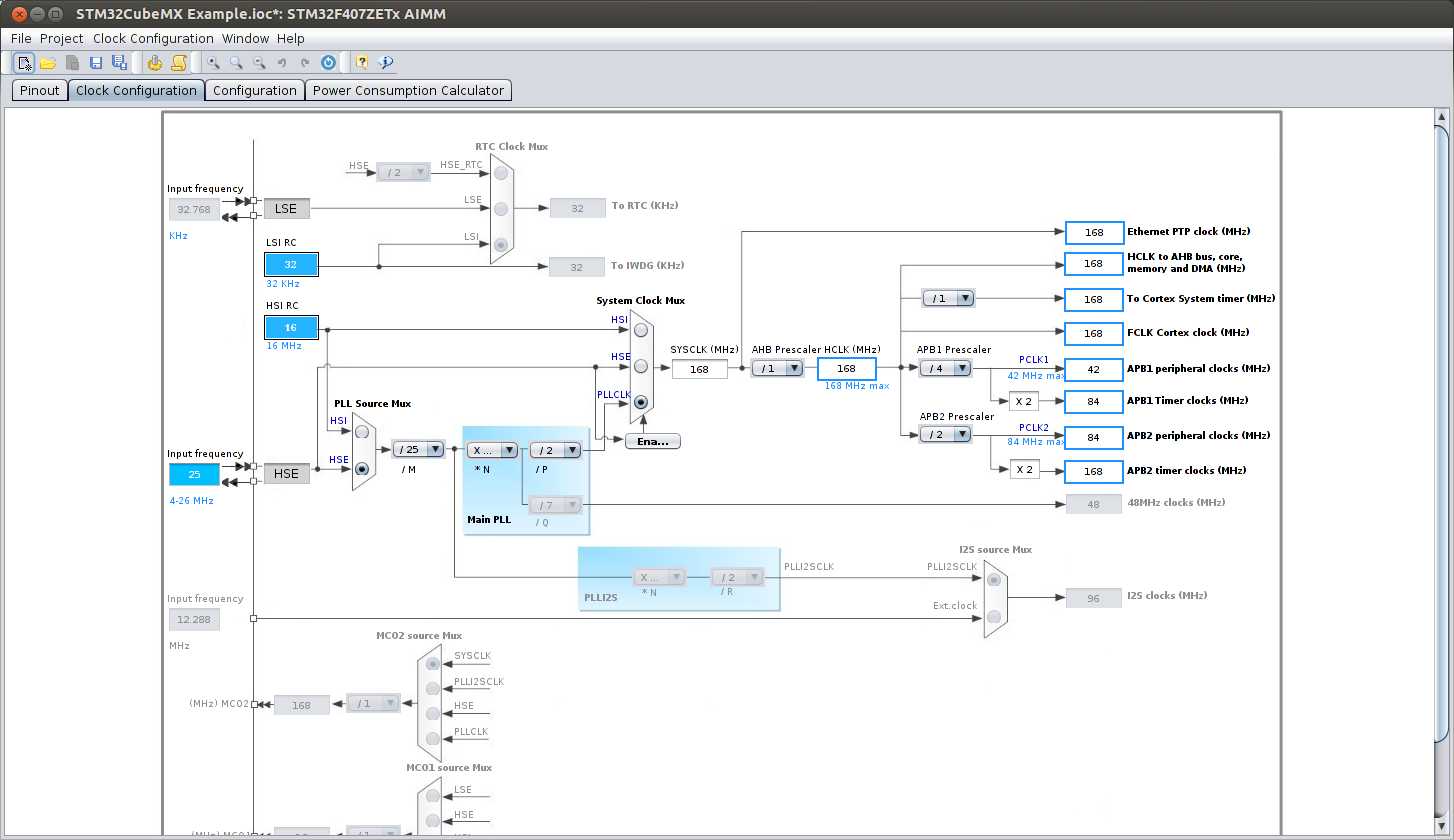Image resolution: width=1454 pixels, height=840 pixels.
Task: Open the Help menu
Action: pos(291,38)
